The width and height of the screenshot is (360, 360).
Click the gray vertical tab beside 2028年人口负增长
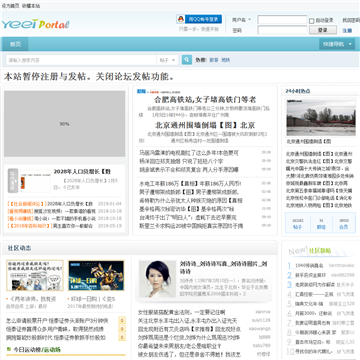pyautogui.click(x=13, y=180)
